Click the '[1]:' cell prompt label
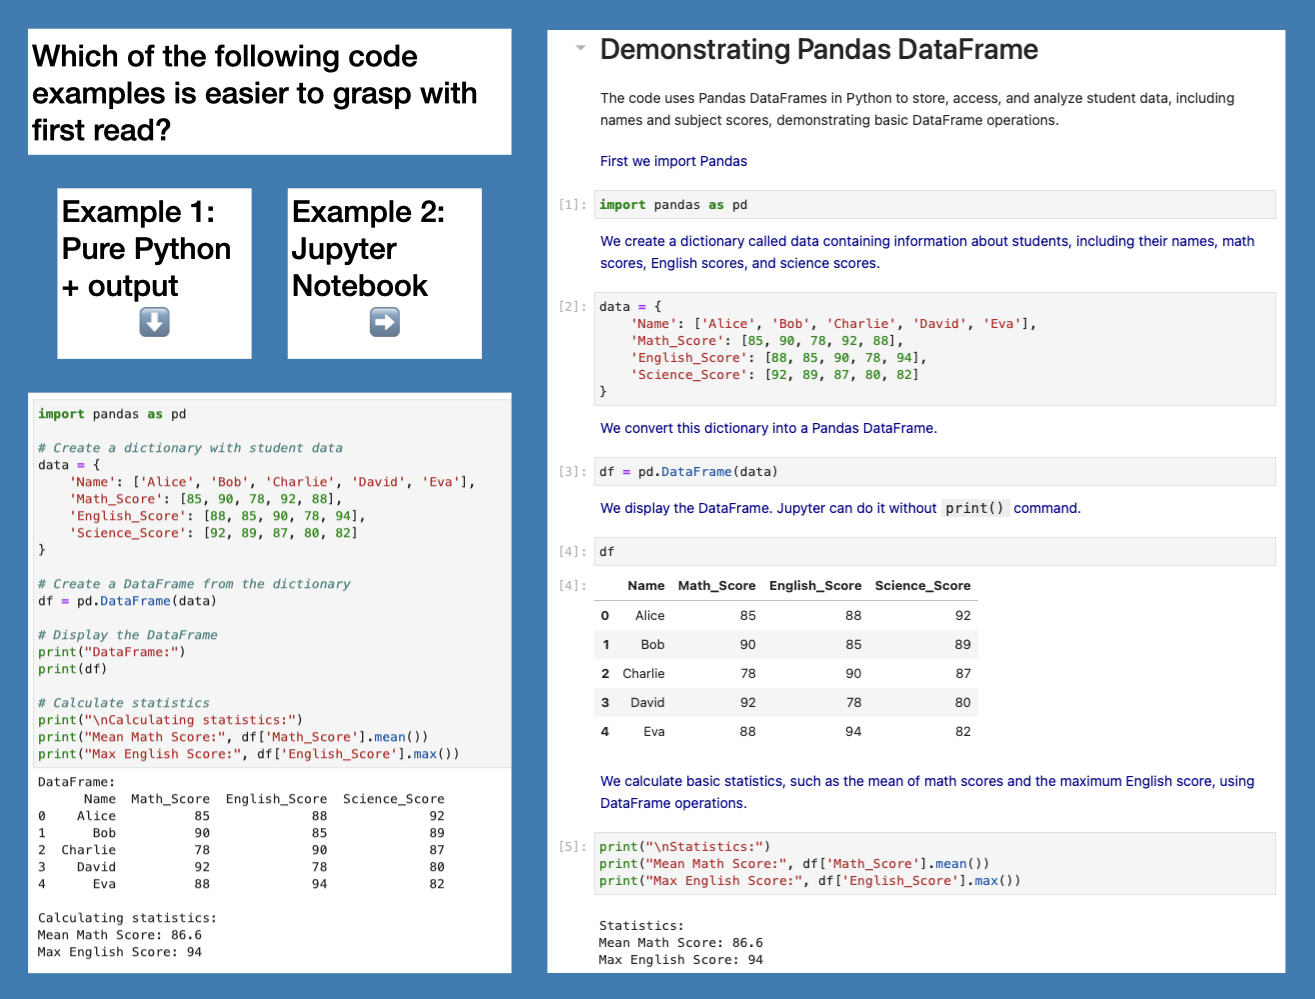 click(573, 204)
